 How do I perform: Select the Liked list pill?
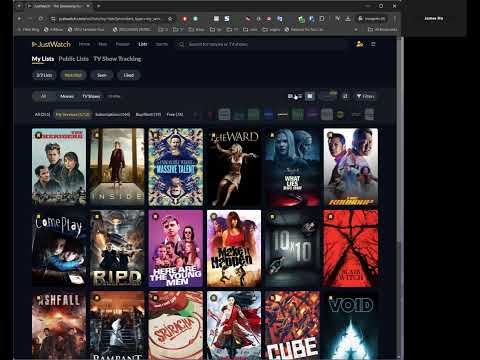pos(129,75)
